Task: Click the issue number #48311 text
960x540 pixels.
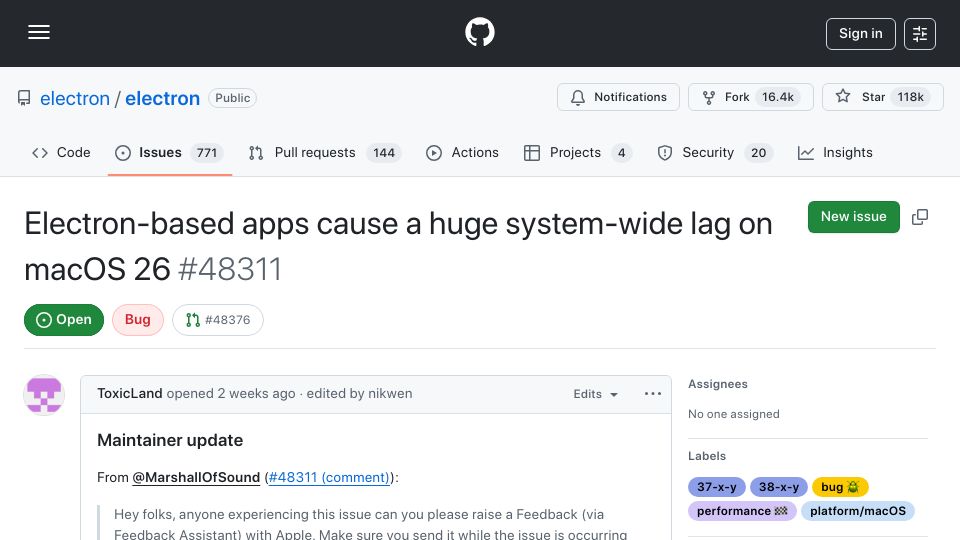Action: pos(230,269)
